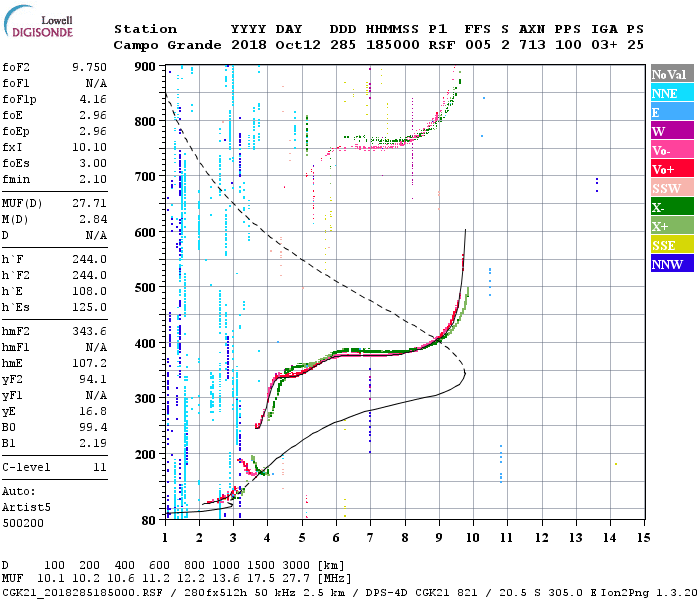700x600 pixels.
Task: Click the MUF 10.1 value for 100 km
Action: (x=50, y=579)
